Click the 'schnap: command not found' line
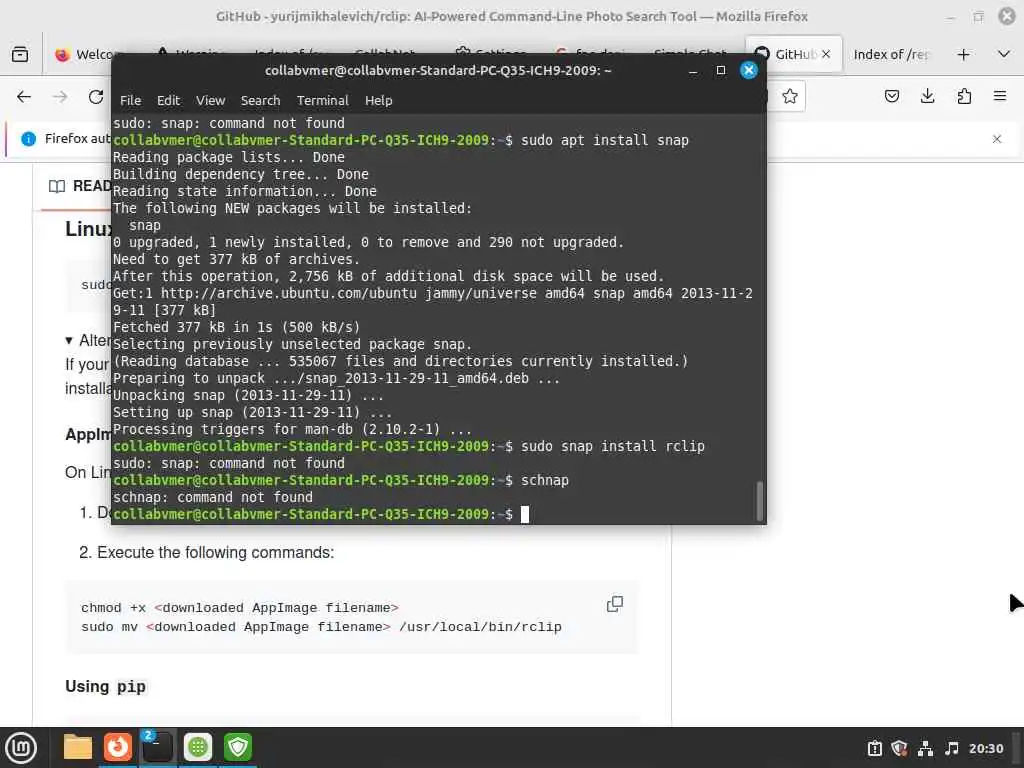 pyautogui.click(x=212, y=498)
